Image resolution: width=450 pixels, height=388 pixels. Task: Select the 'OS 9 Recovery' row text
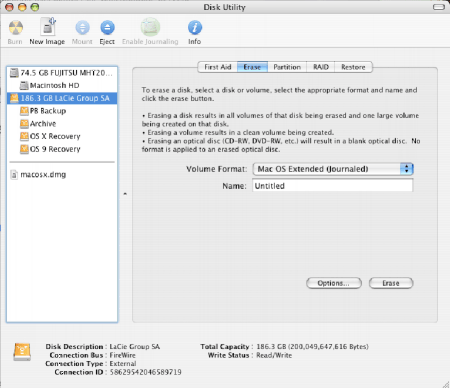pos(55,149)
